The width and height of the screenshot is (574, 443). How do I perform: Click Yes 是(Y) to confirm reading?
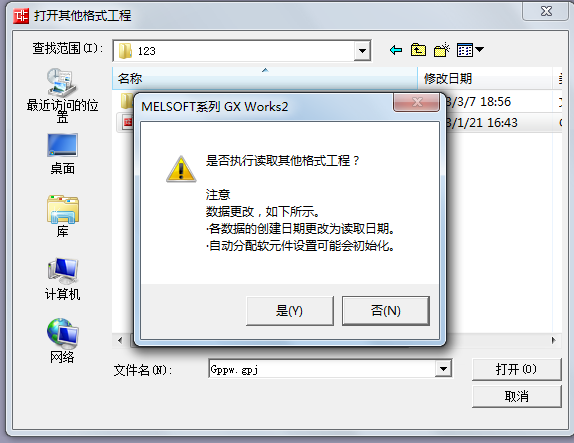[x=290, y=311]
